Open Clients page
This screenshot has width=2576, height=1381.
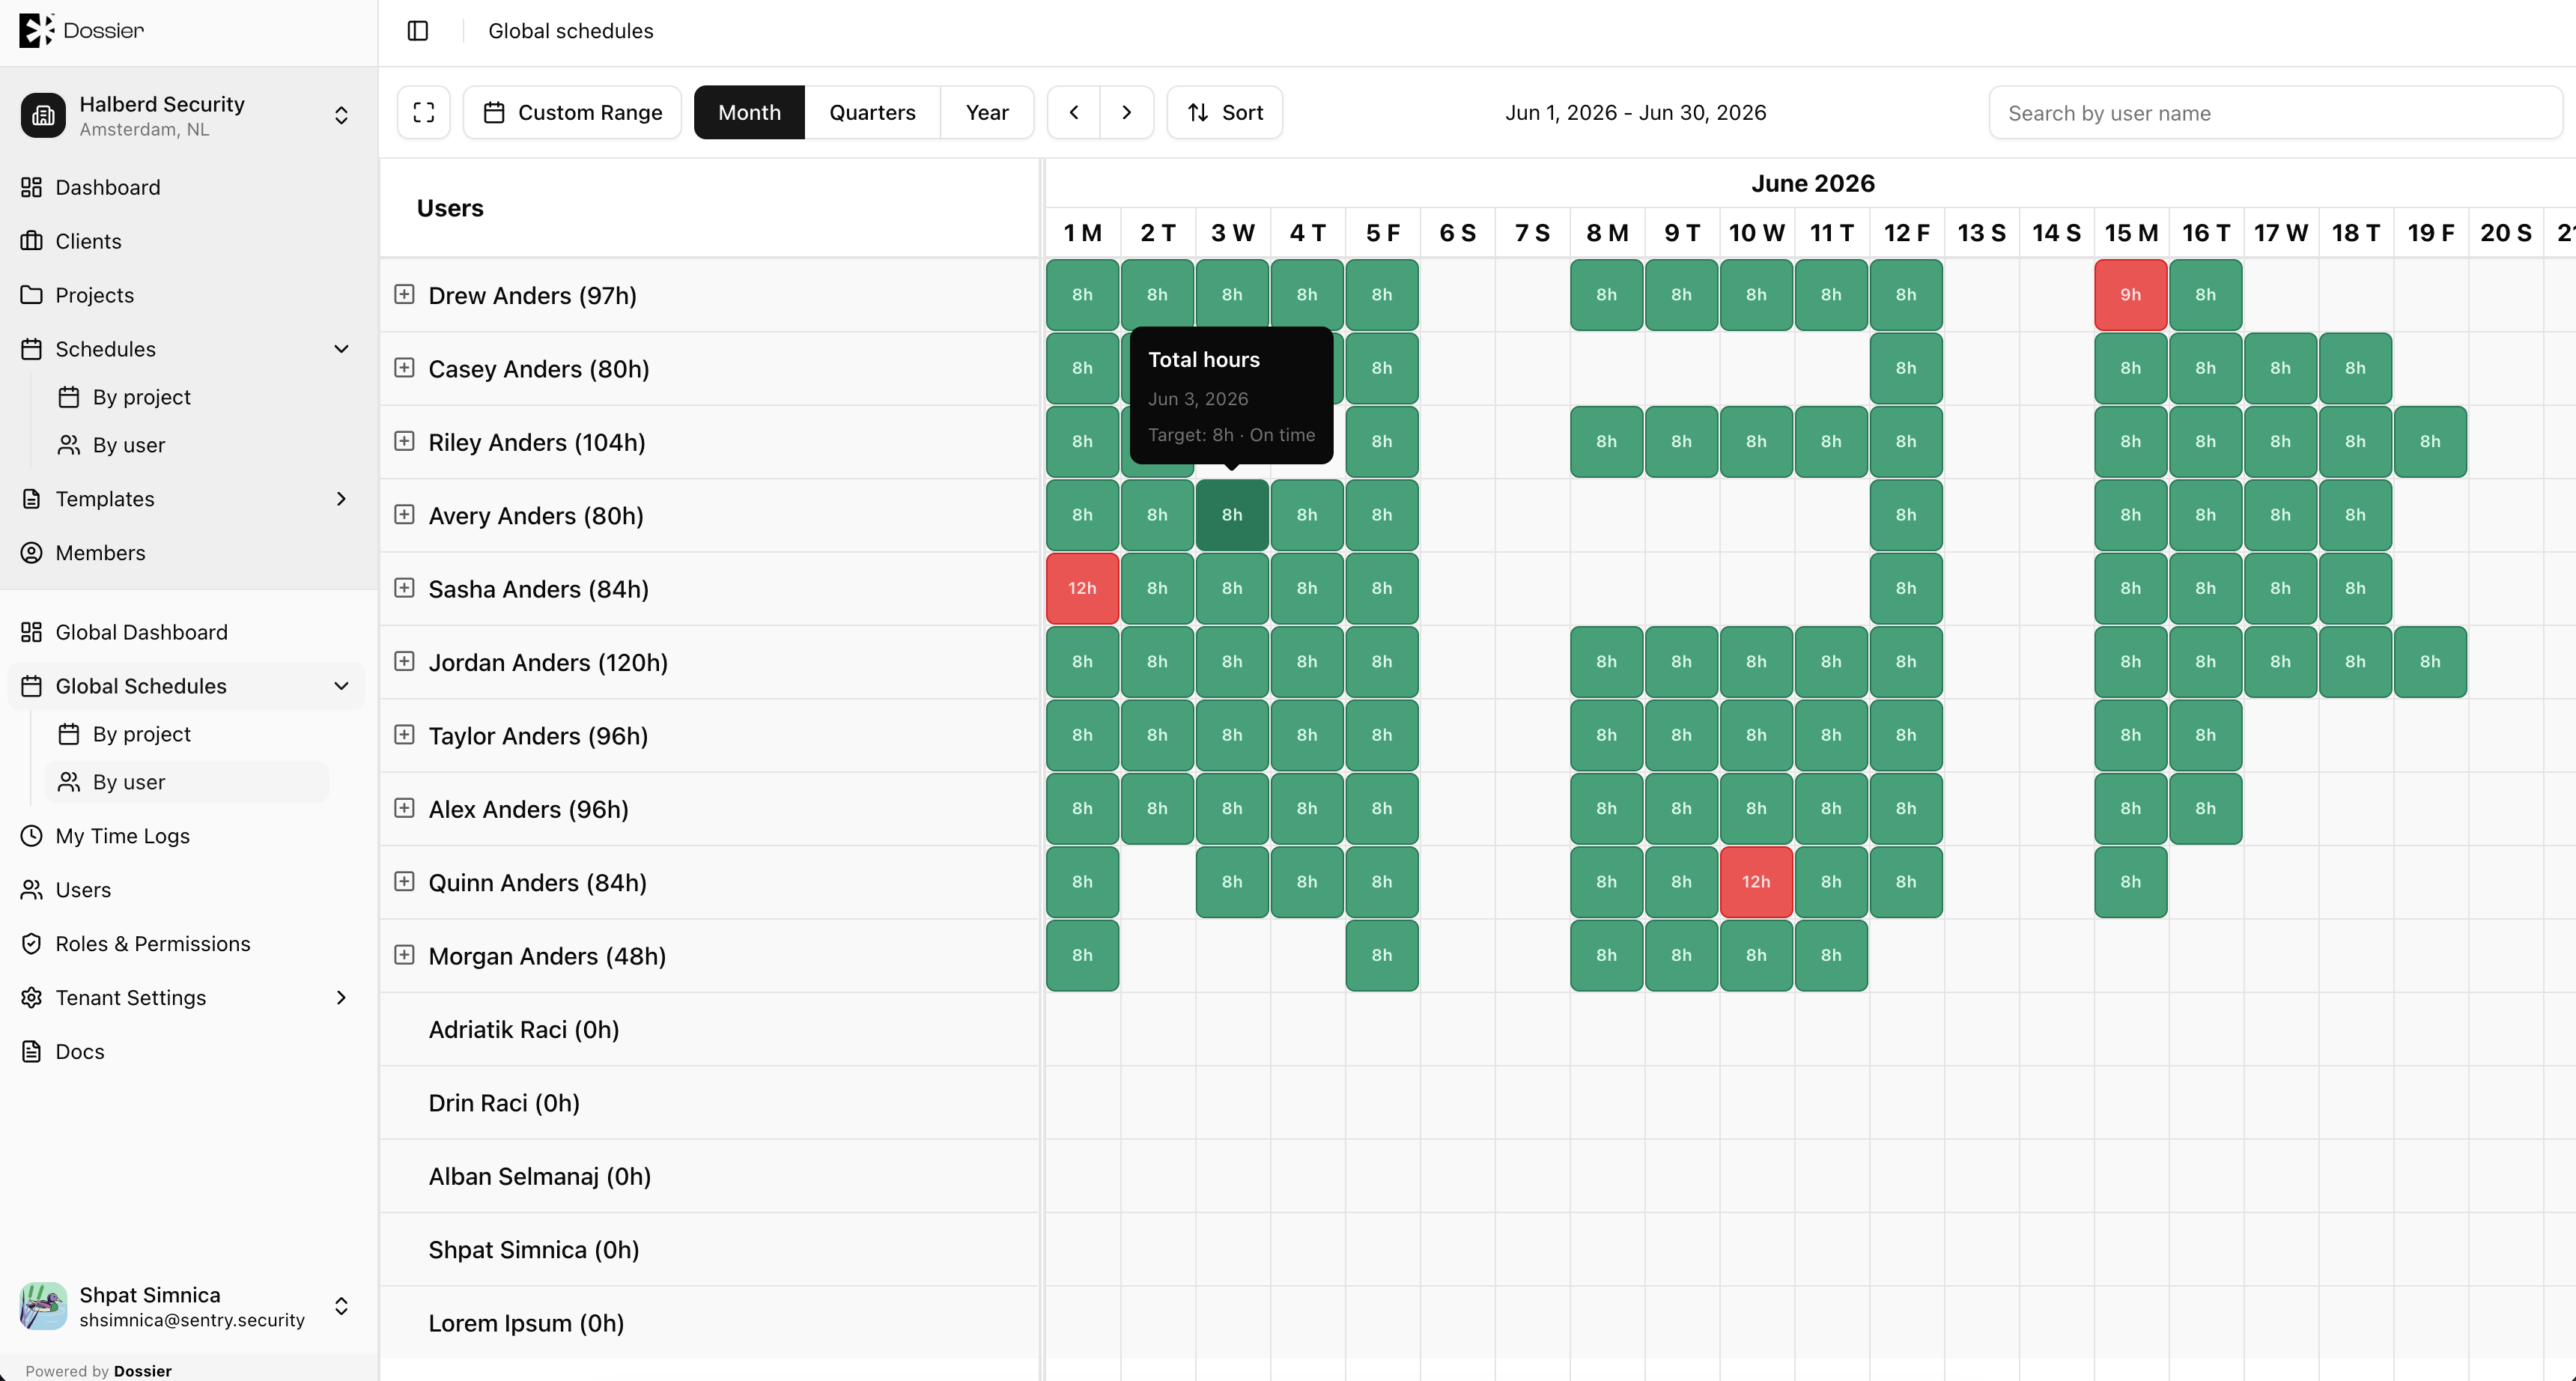pos(88,241)
